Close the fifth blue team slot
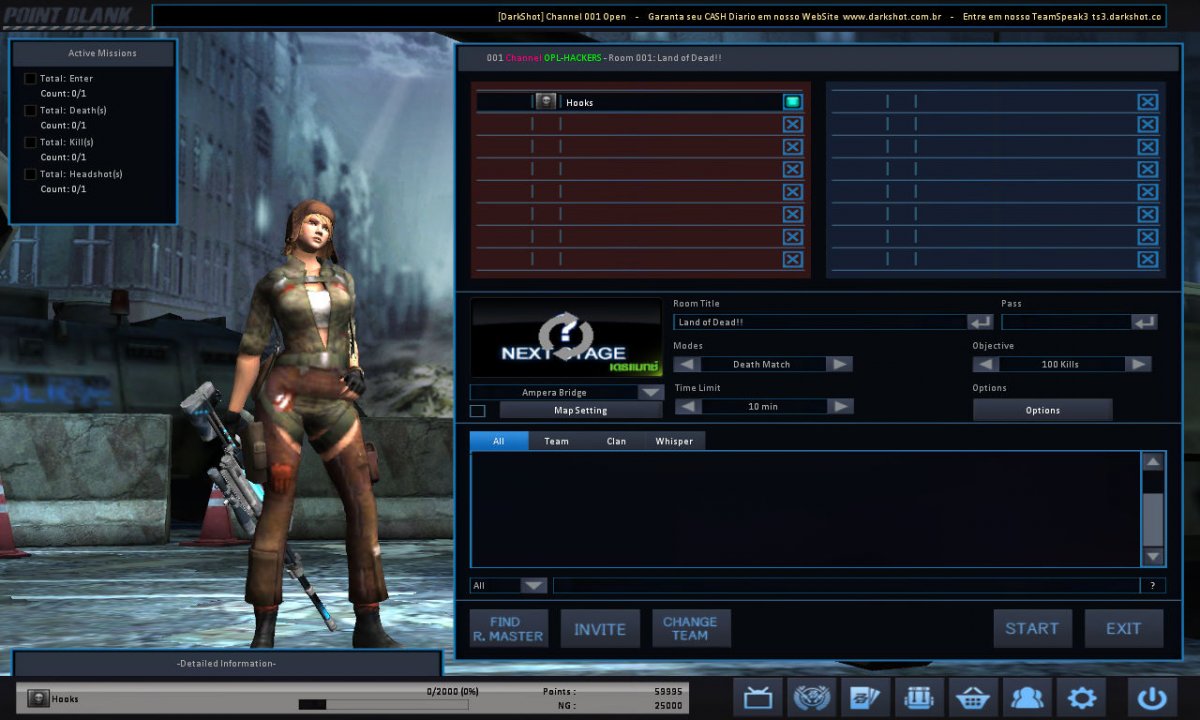1200x720 pixels. pyautogui.click(x=1147, y=192)
